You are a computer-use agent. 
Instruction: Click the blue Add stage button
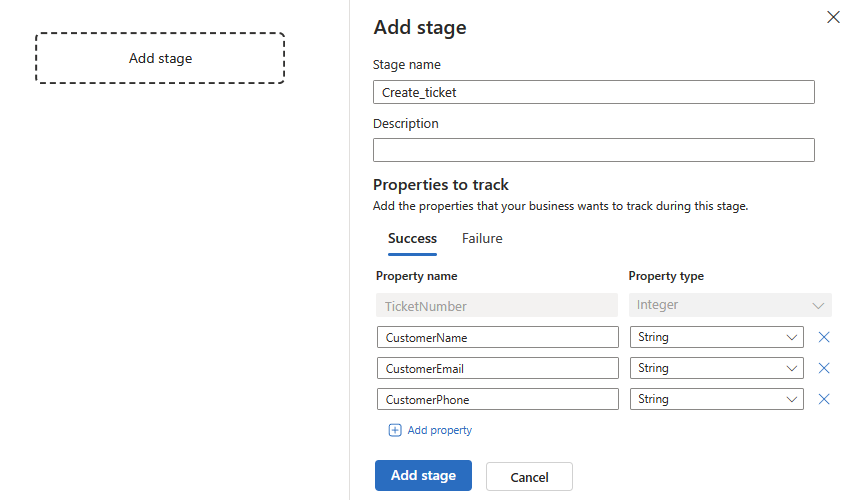[423, 476]
